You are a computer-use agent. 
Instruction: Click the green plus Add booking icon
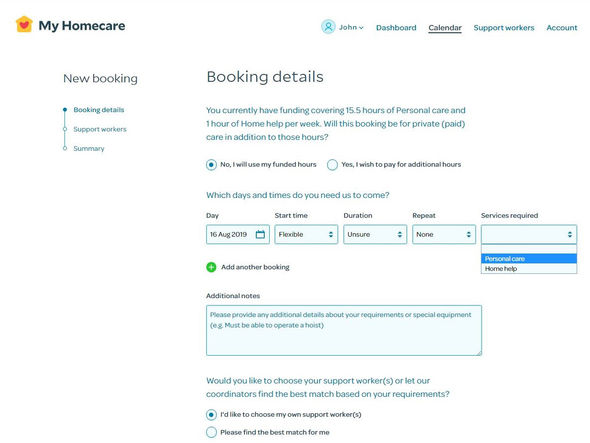click(x=211, y=267)
